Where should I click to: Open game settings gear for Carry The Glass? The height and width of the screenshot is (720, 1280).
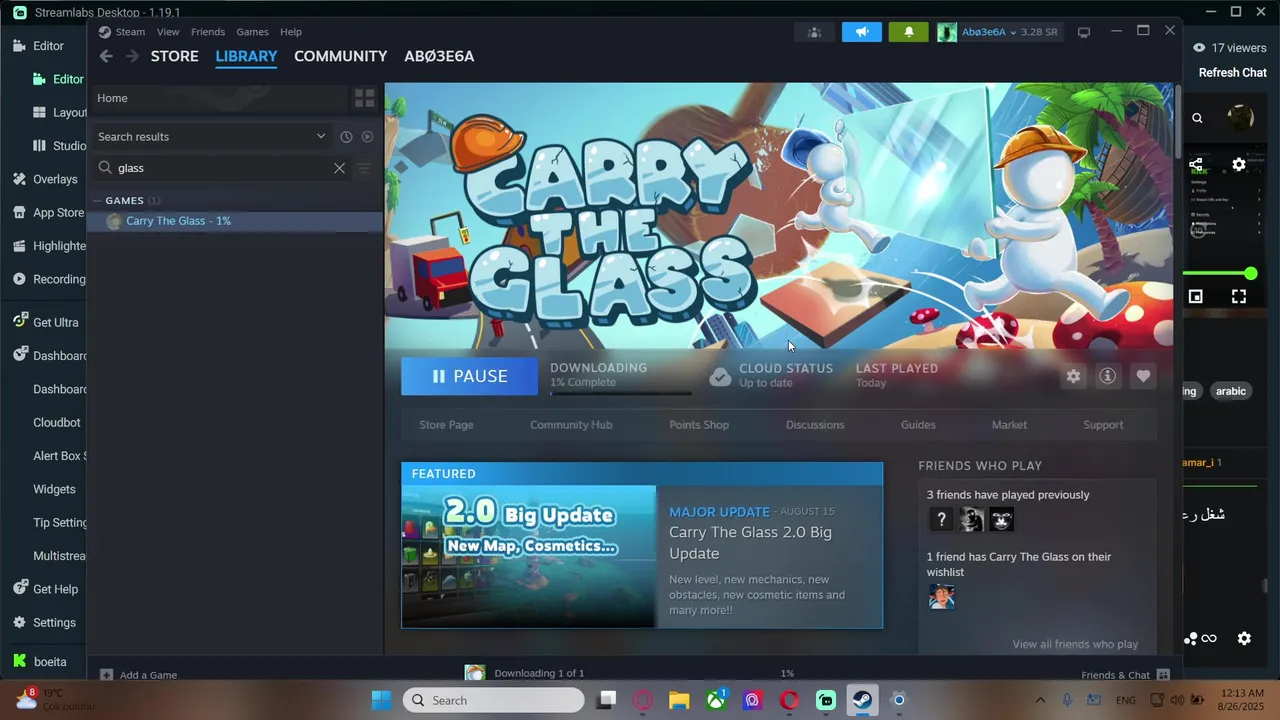[x=1073, y=376]
